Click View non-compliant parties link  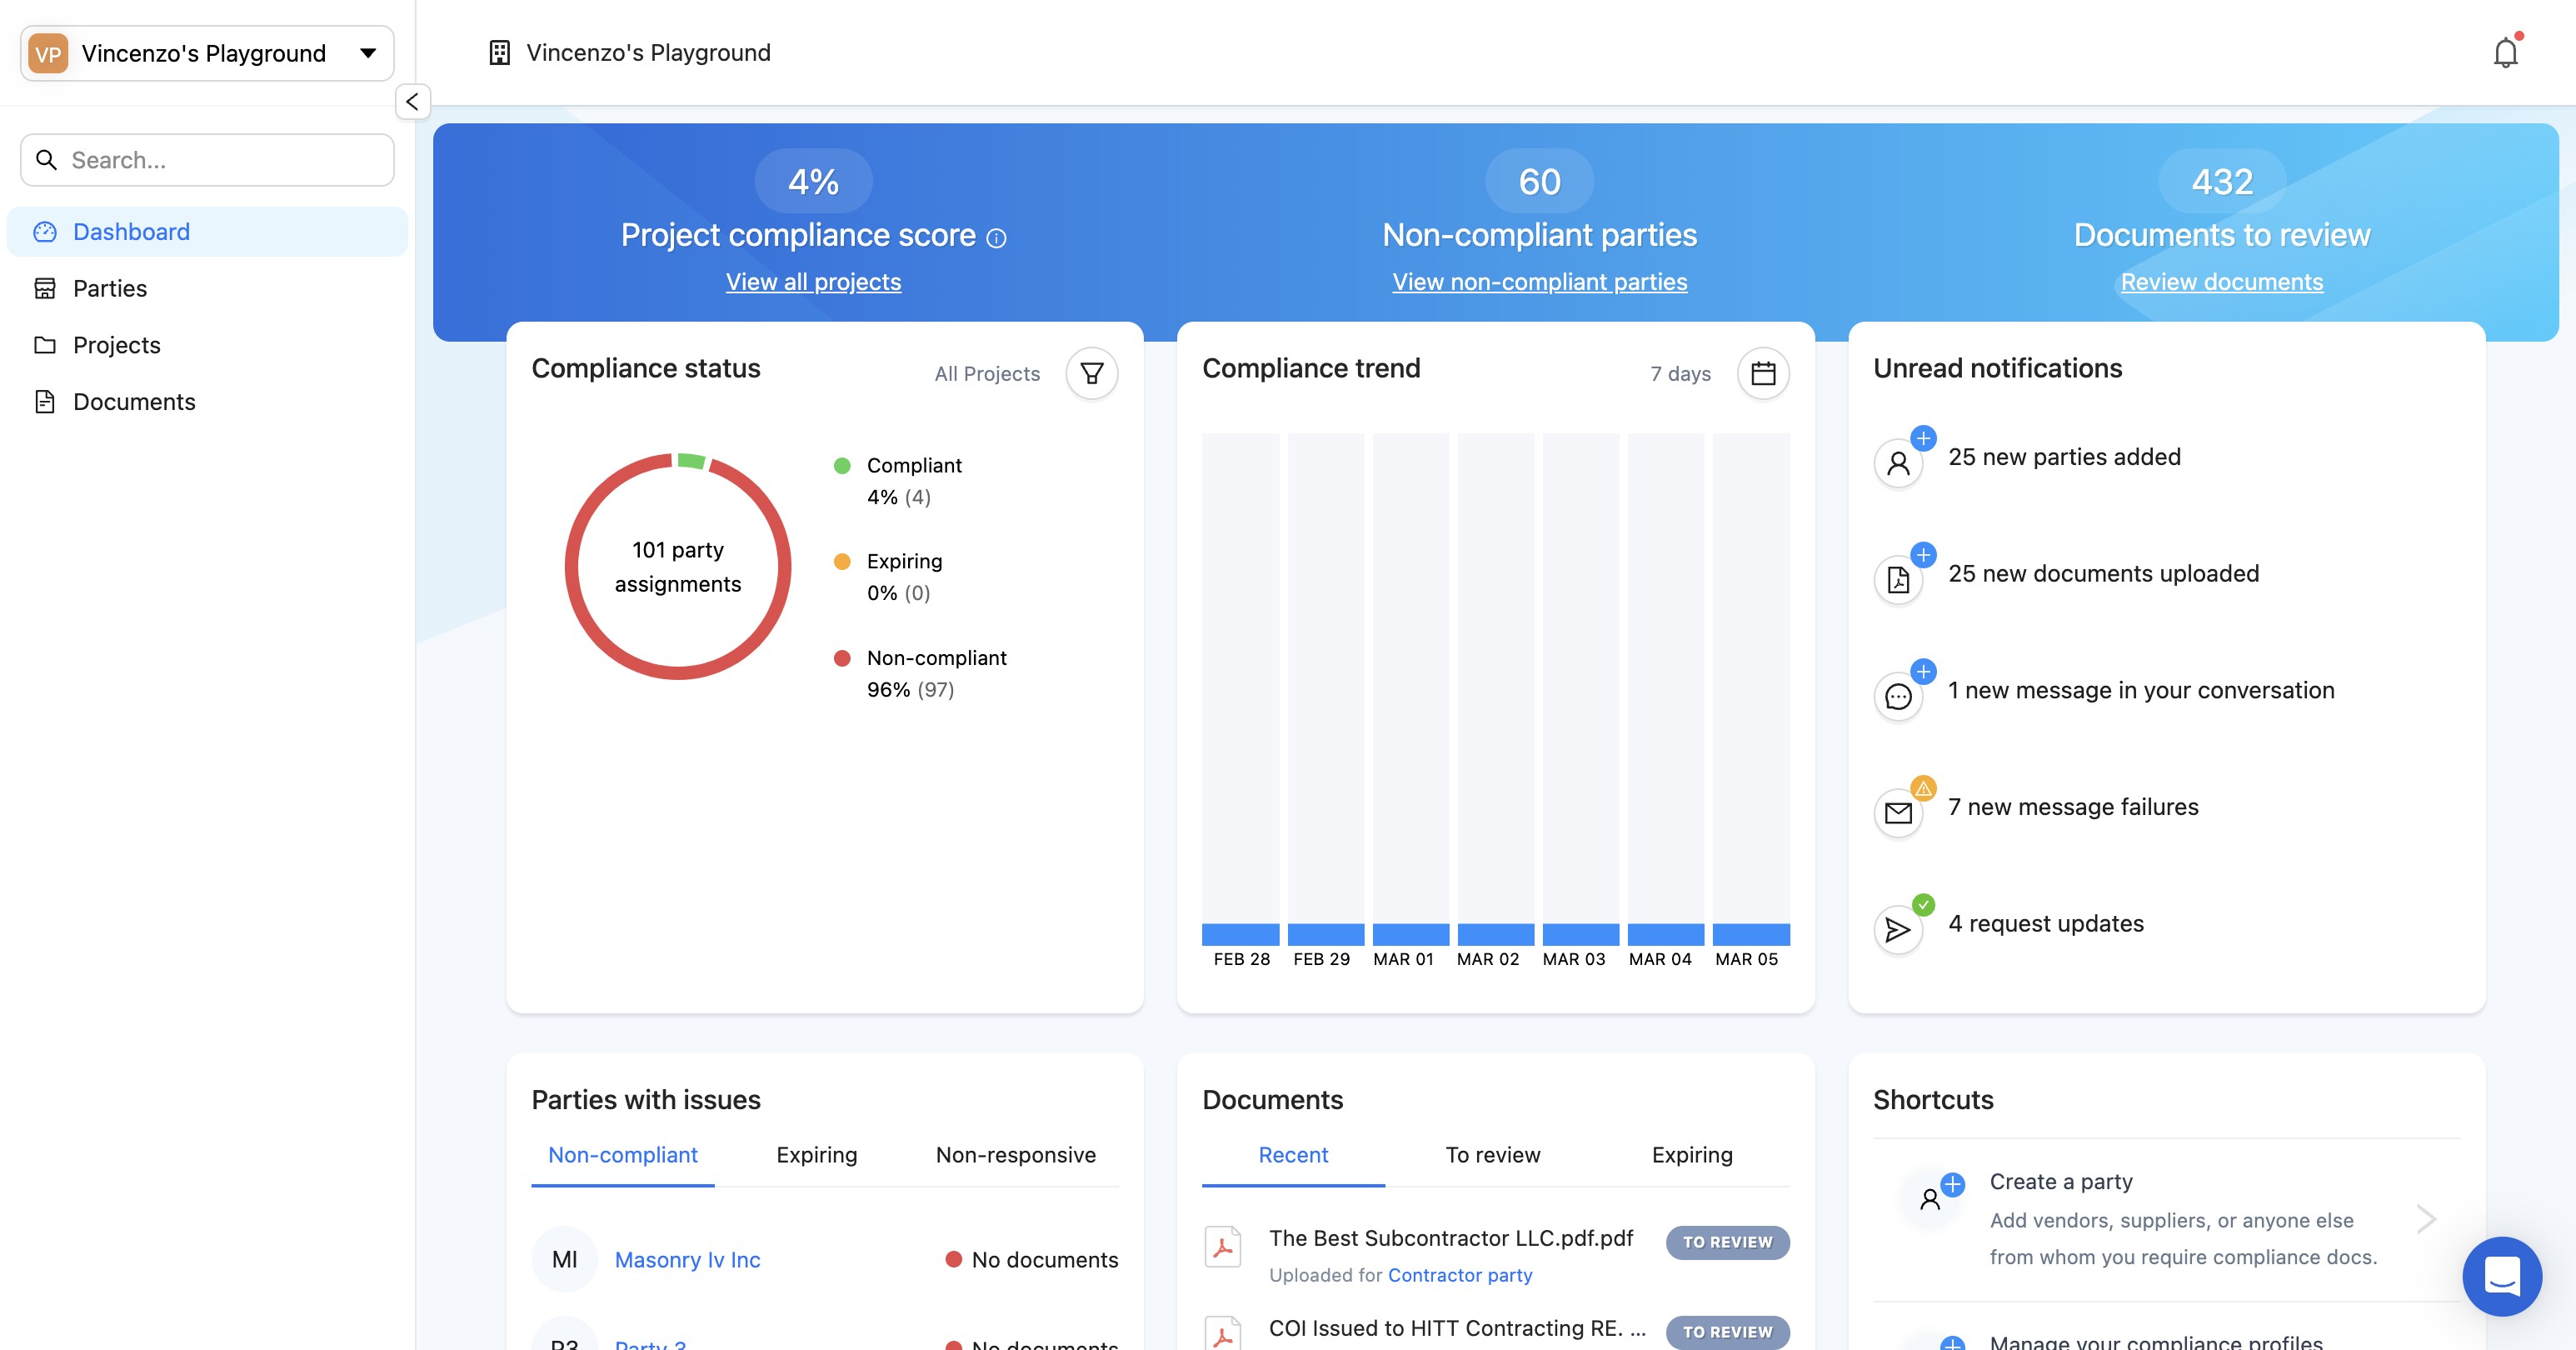pos(1539,282)
